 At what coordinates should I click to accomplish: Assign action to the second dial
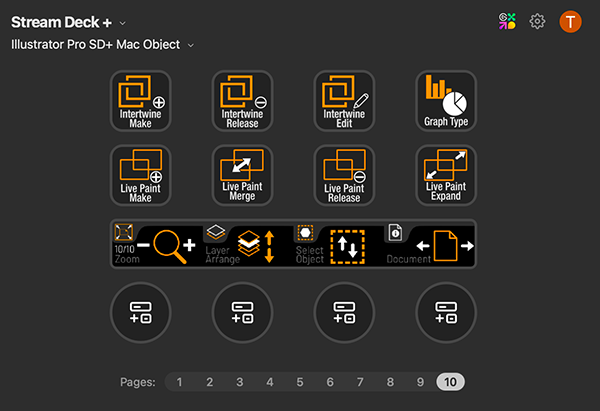click(x=242, y=313)
